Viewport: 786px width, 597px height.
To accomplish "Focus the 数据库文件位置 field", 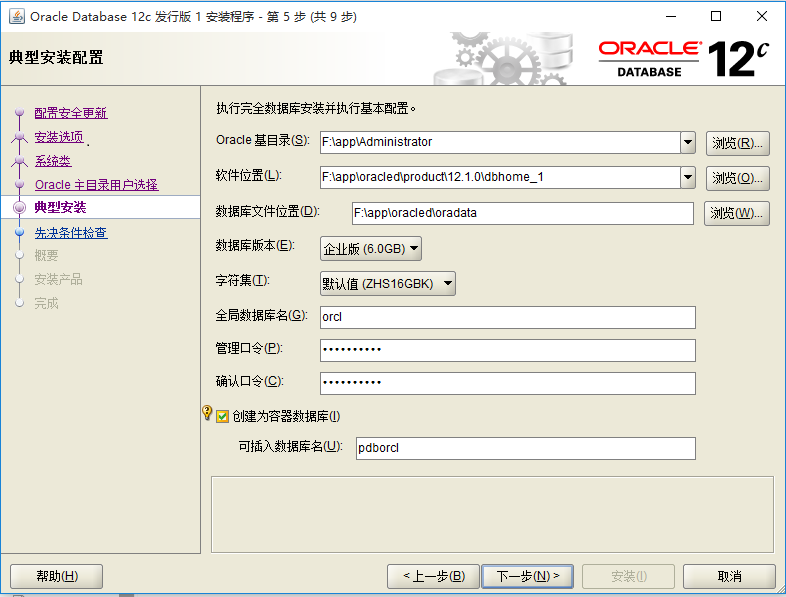I will [x=523, y=214].
